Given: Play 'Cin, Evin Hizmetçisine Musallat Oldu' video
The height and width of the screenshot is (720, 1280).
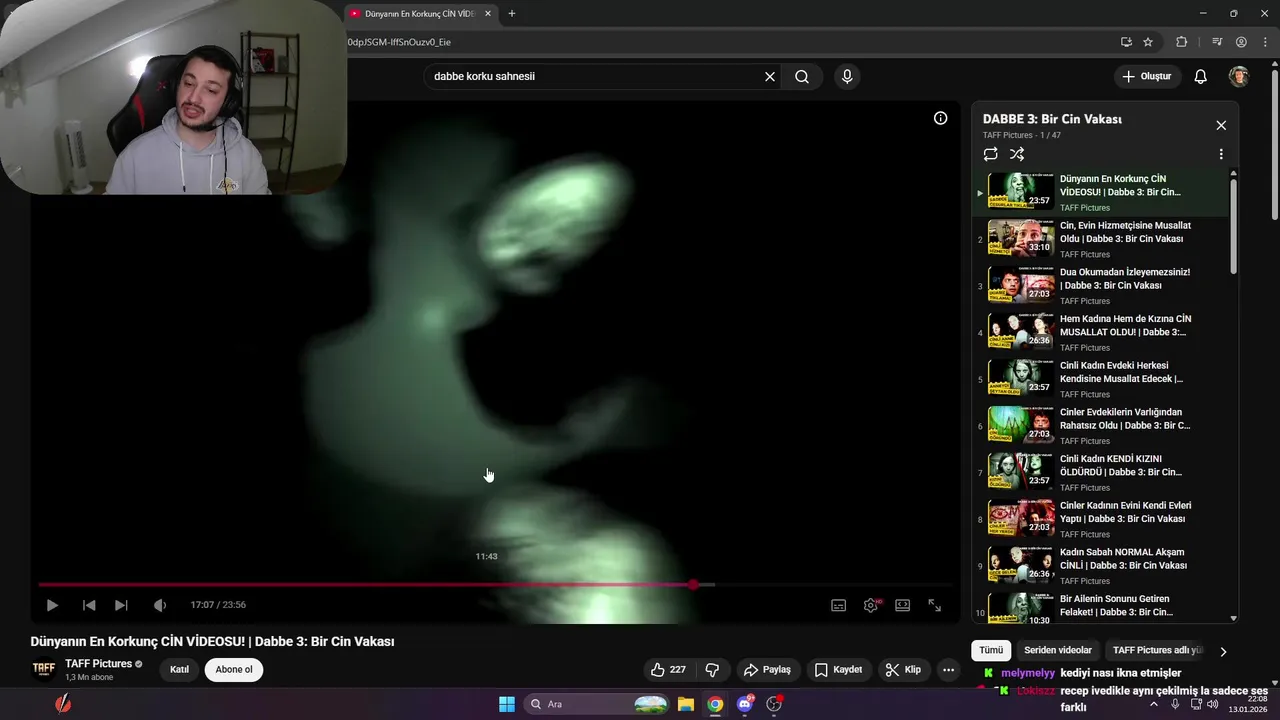Looking at the screenshot, I should click(1100, 240).
